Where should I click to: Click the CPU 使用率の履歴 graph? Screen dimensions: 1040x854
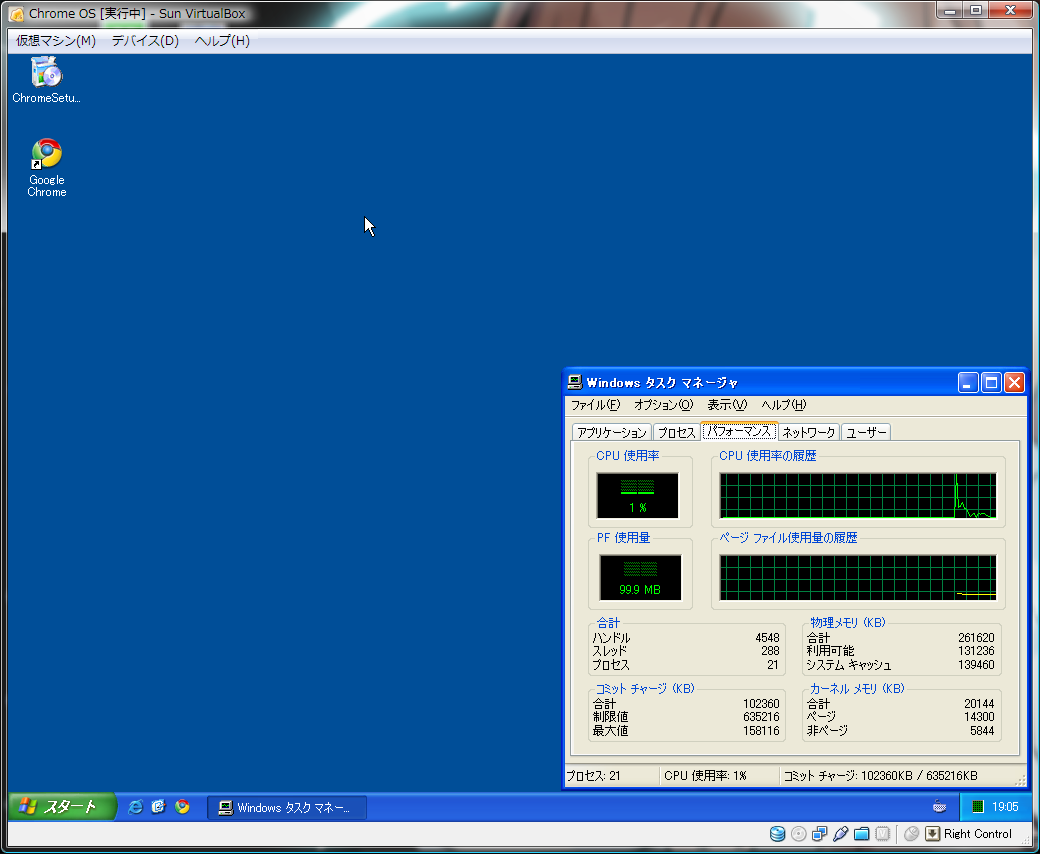(x=858, y=495)
